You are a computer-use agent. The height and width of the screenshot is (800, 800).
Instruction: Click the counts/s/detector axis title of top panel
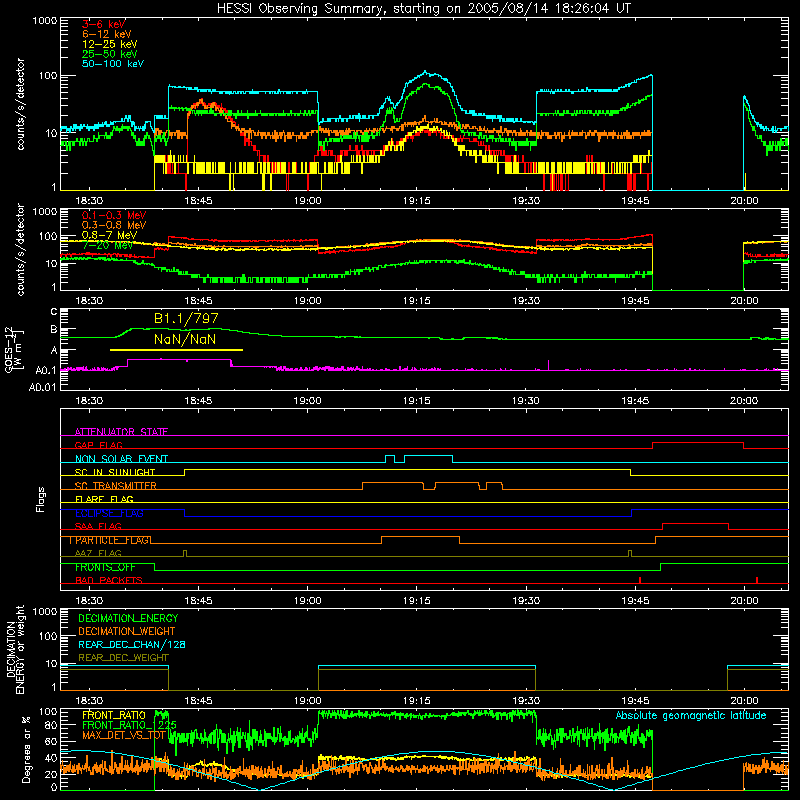[x=20, y=104]
